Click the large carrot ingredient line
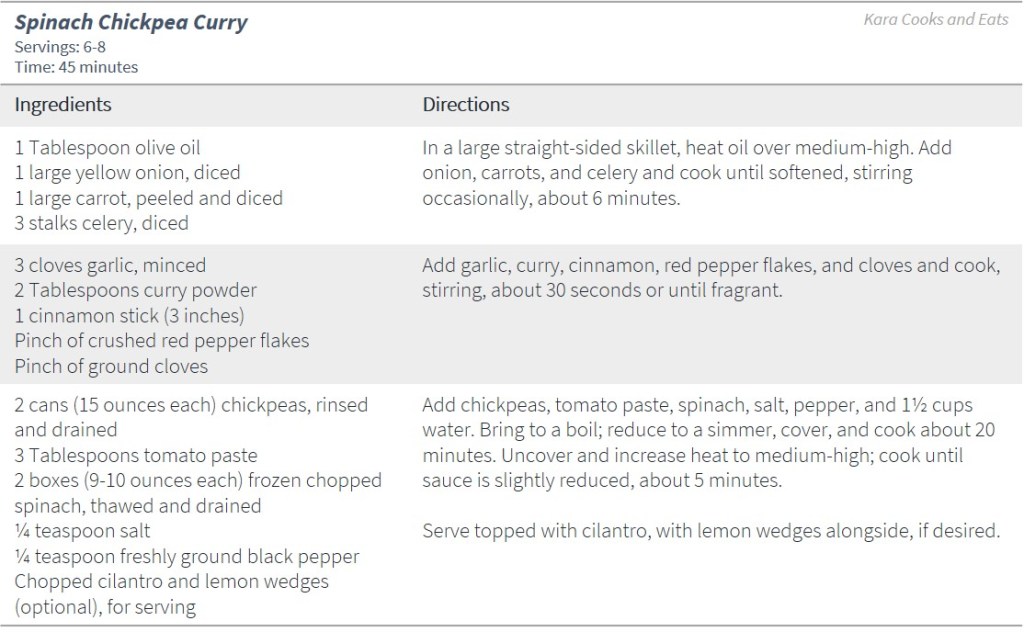Viewport: 1024px width, 632px height. click(148, 198)
